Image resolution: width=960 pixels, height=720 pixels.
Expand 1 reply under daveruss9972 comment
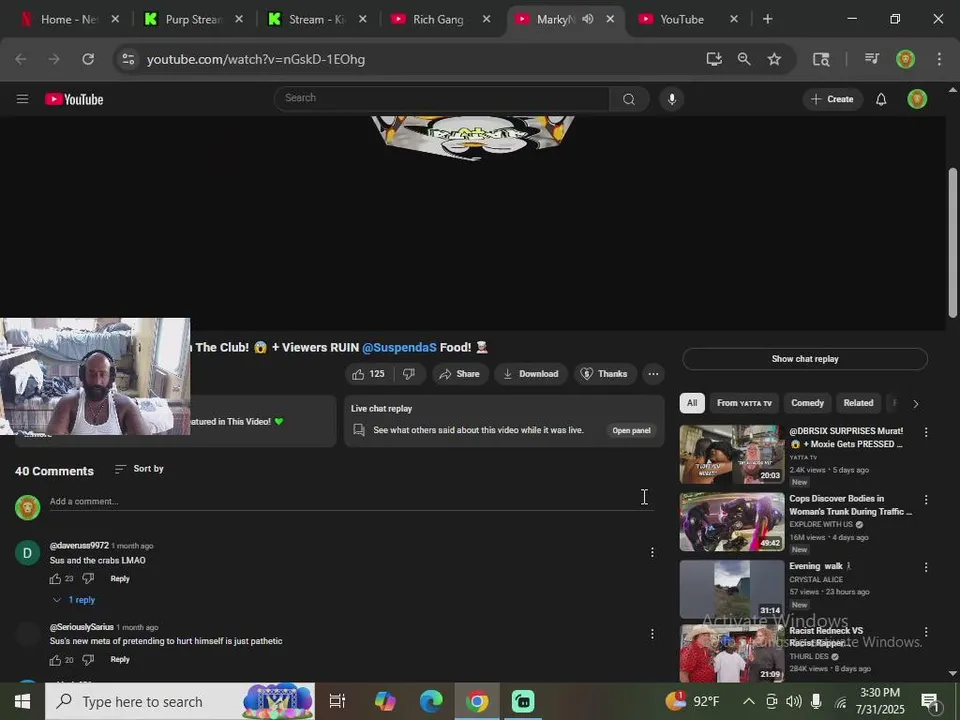point(74,600)
